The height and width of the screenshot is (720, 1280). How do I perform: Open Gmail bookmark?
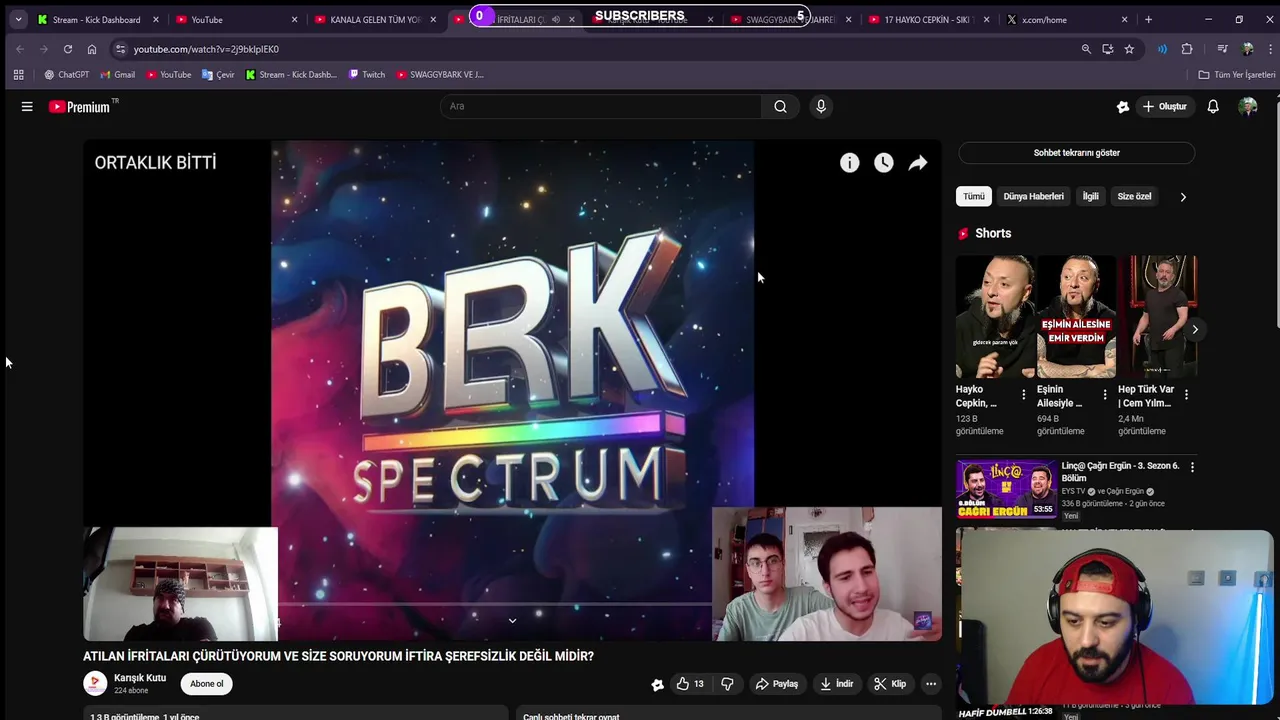(x=118, y=75)
